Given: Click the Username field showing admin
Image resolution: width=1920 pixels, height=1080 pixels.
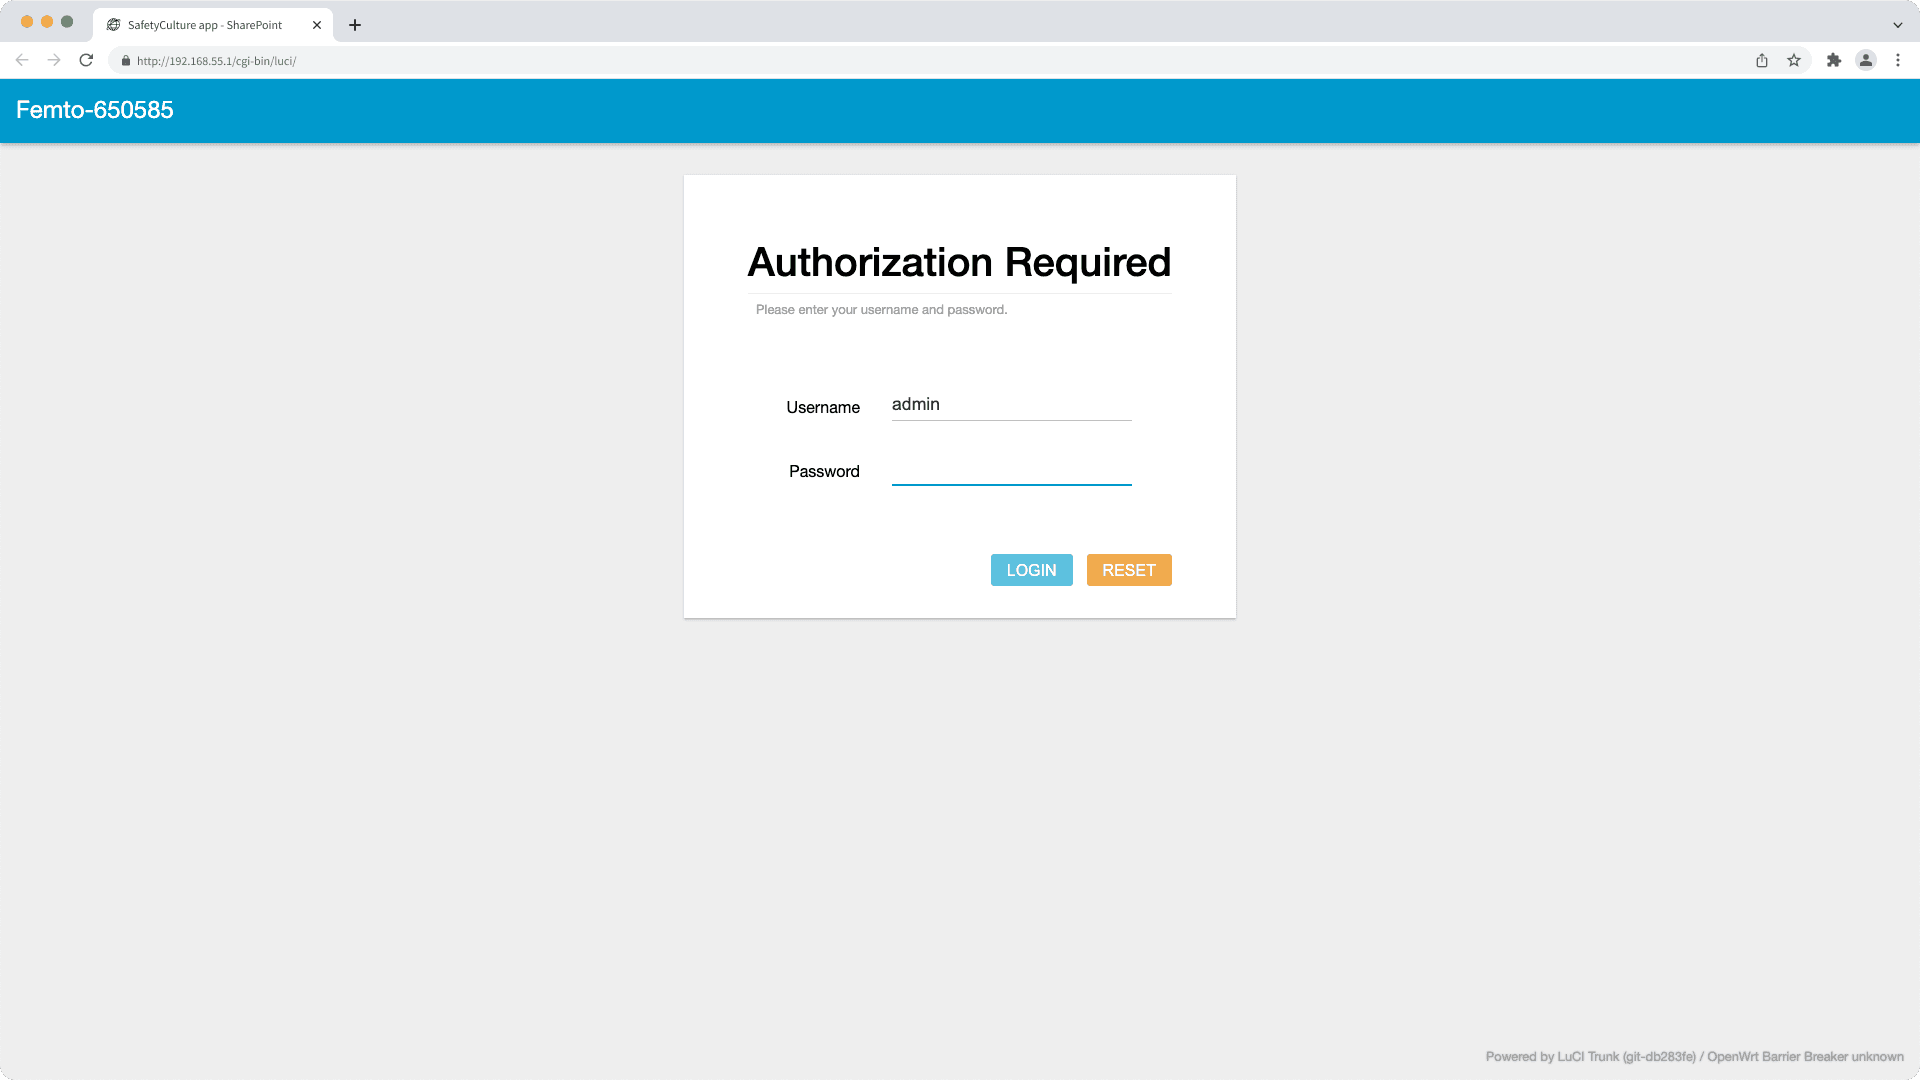Looking at the screenshot, I should coord(1011,405).
